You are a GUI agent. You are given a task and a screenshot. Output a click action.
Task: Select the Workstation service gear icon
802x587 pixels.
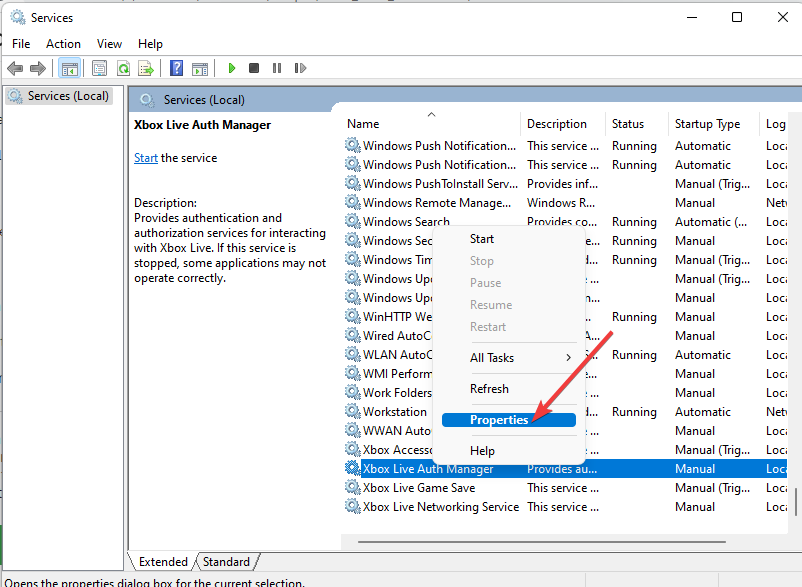pyautogui.click(x=352, y=411)
